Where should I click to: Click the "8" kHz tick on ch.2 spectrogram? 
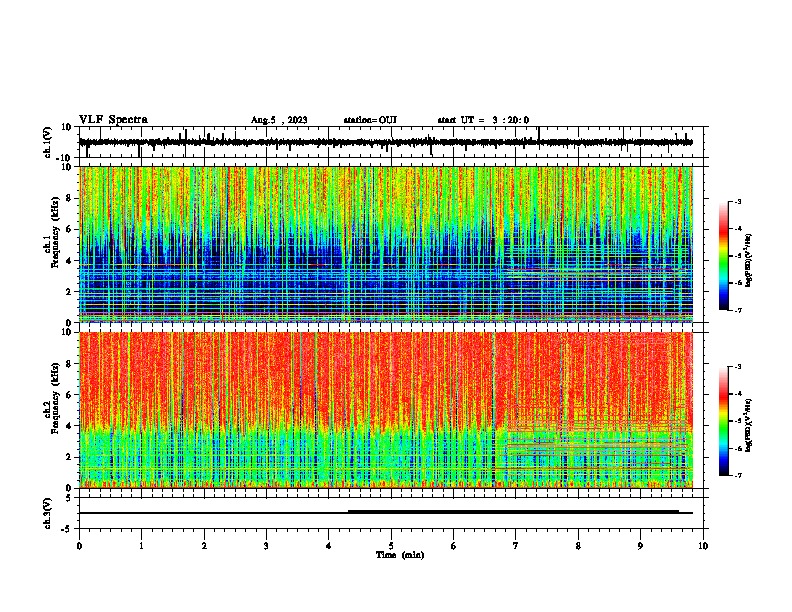70,364
